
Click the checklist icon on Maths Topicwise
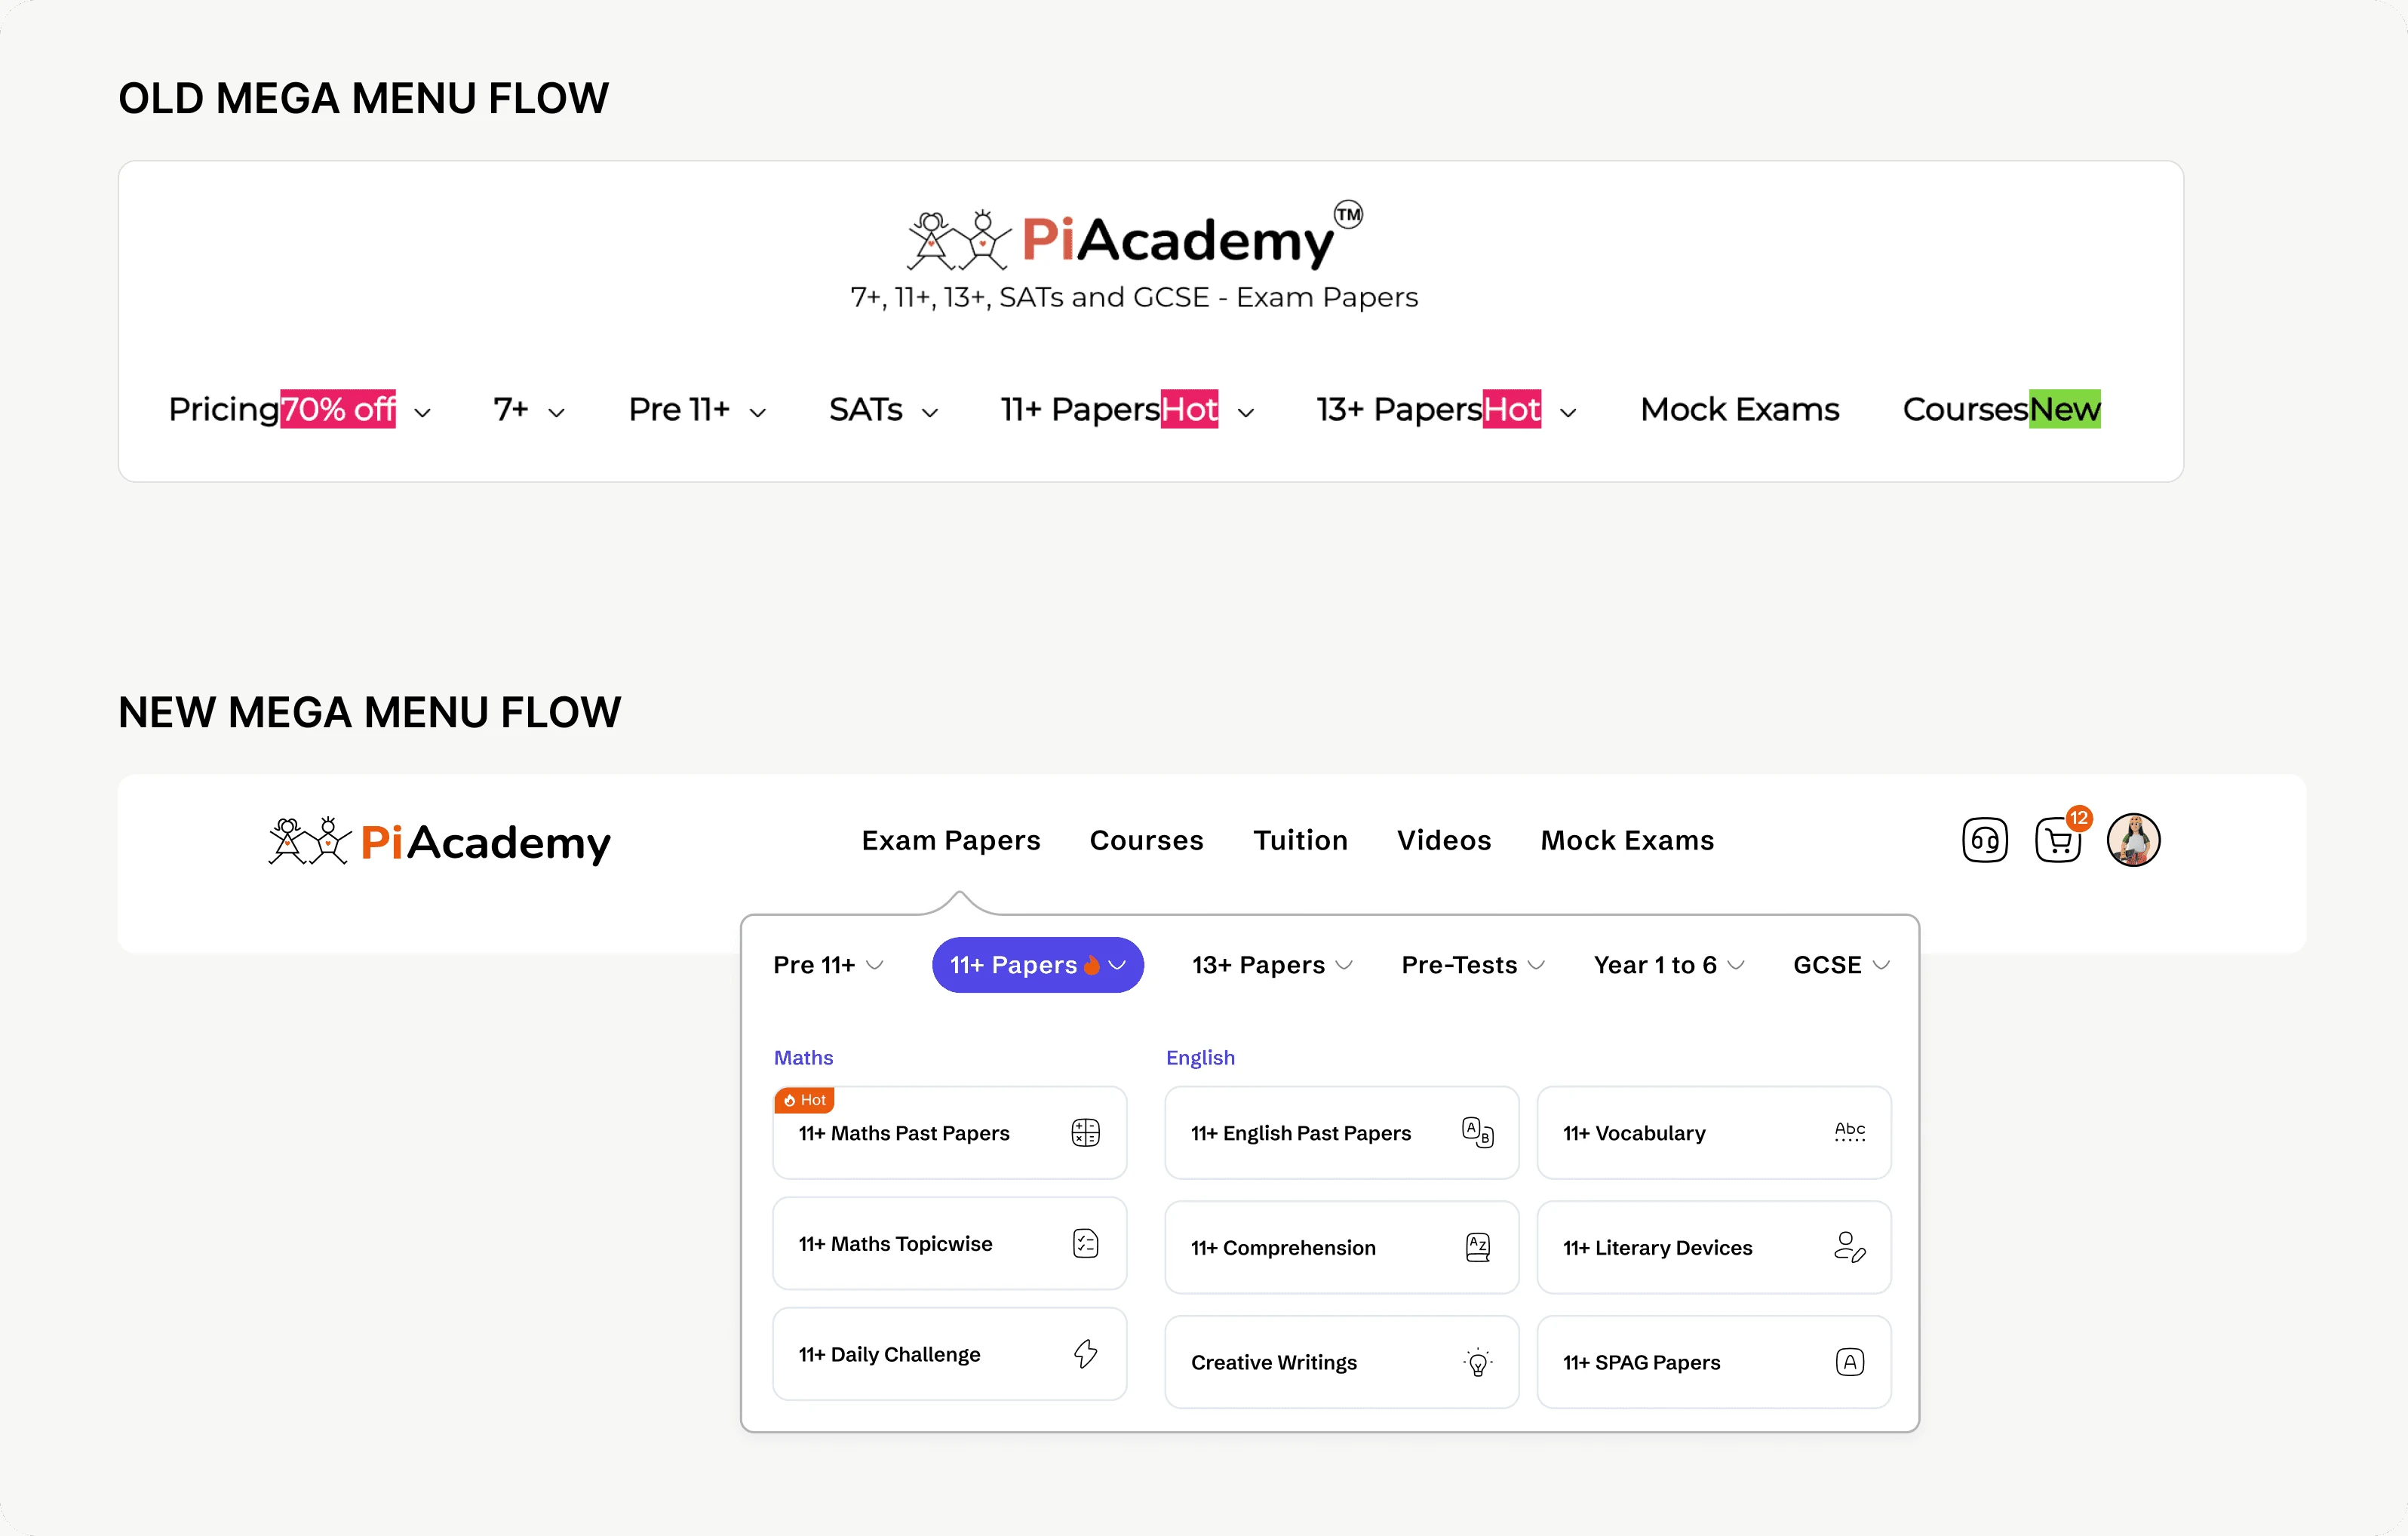click(1085, 1243)
